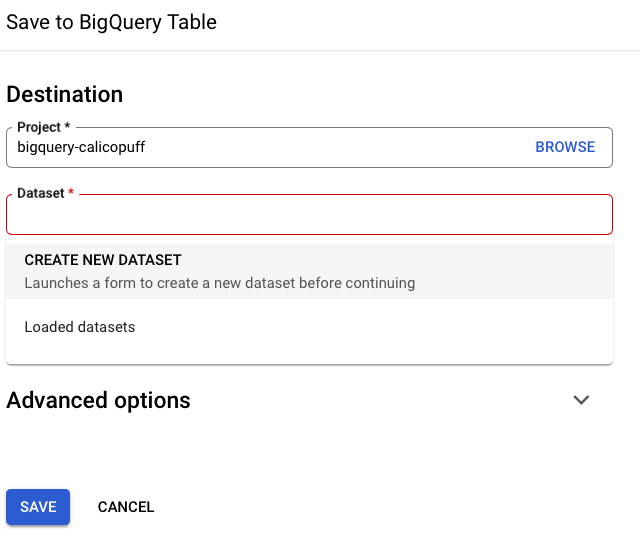This screenshot has width=640, height=552.
Task: Click the Destination section heading
Action: (64, 94)
